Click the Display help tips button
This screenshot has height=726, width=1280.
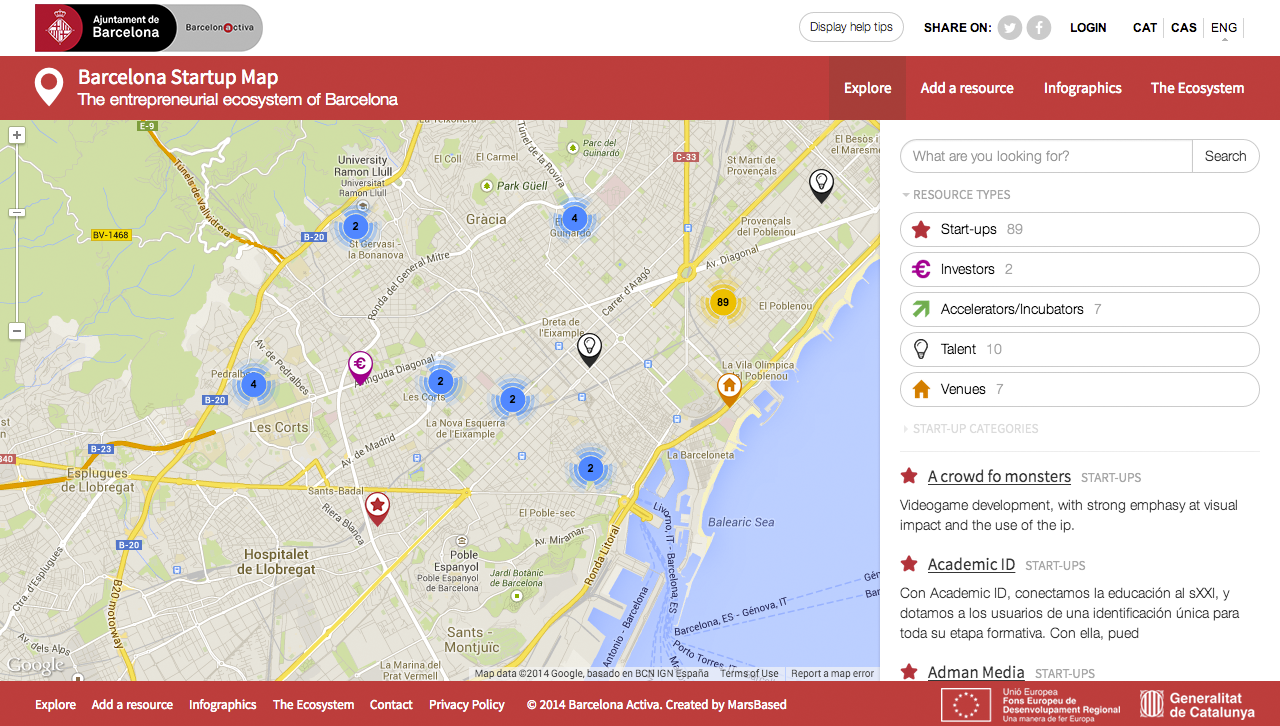(851, 27)
